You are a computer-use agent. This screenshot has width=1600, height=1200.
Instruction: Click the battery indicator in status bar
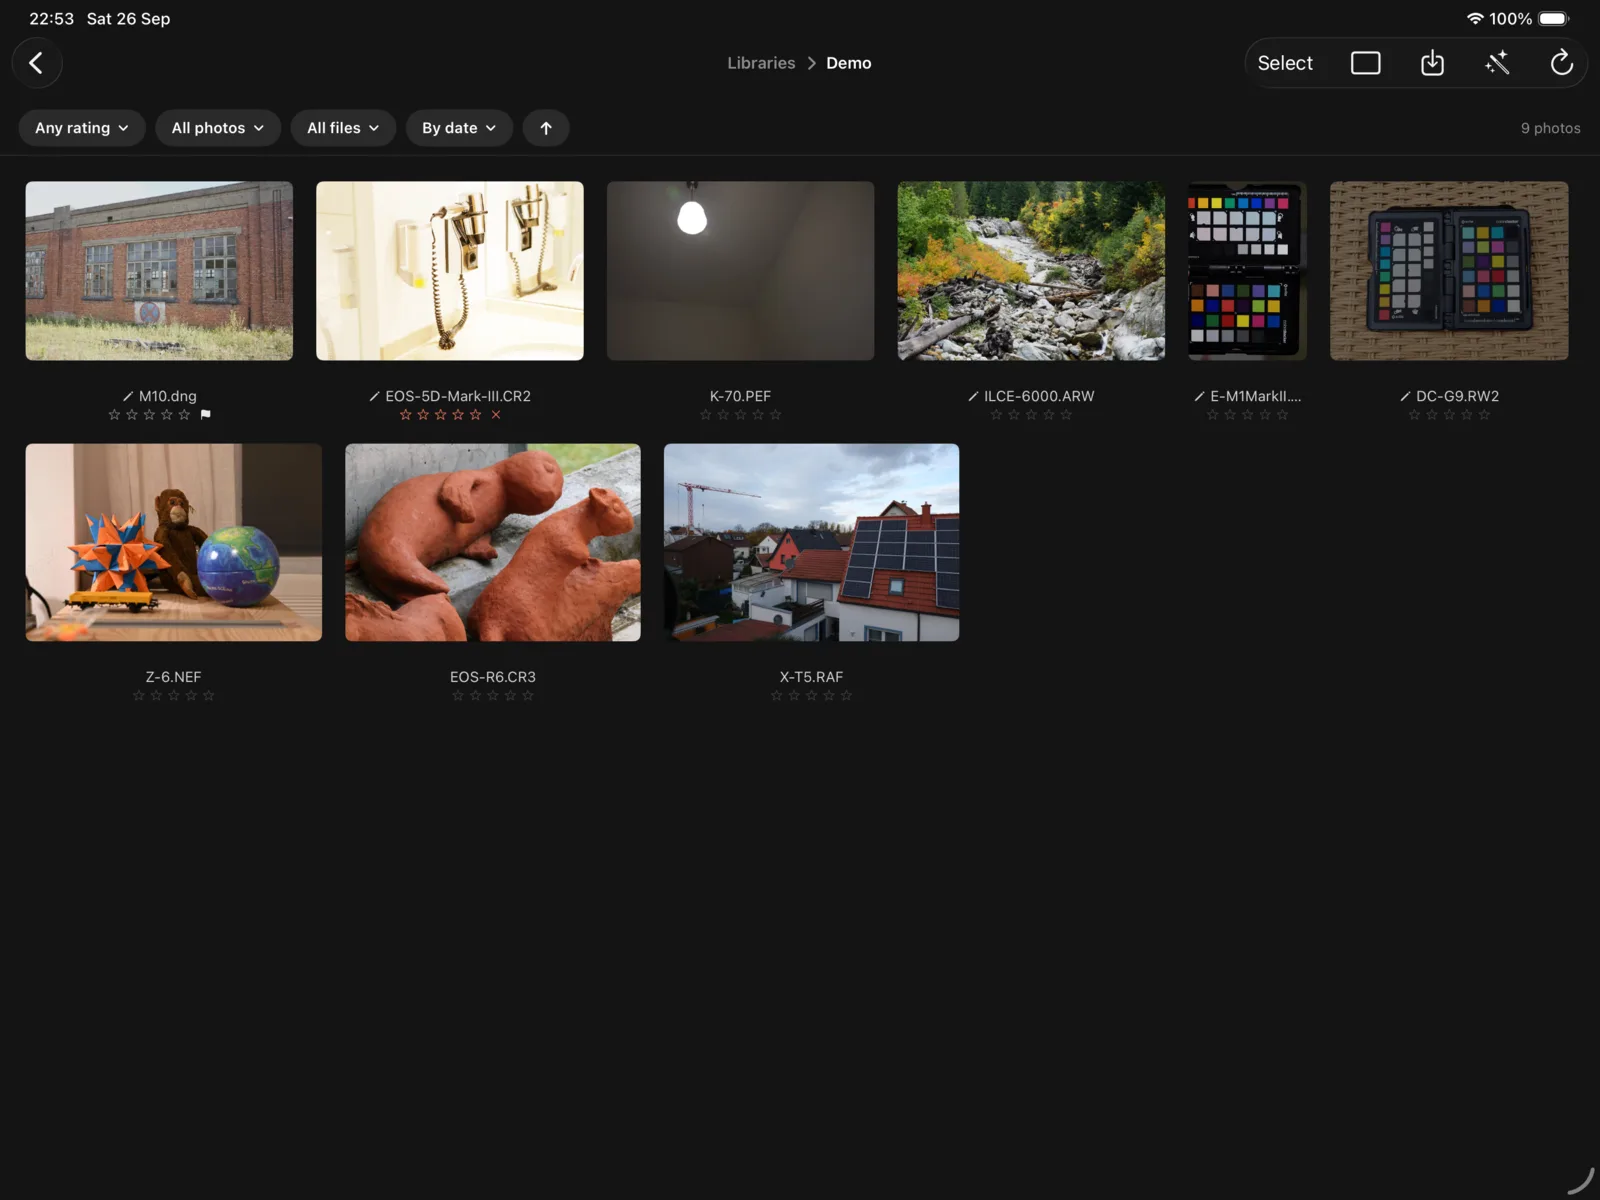[1554, 18]
